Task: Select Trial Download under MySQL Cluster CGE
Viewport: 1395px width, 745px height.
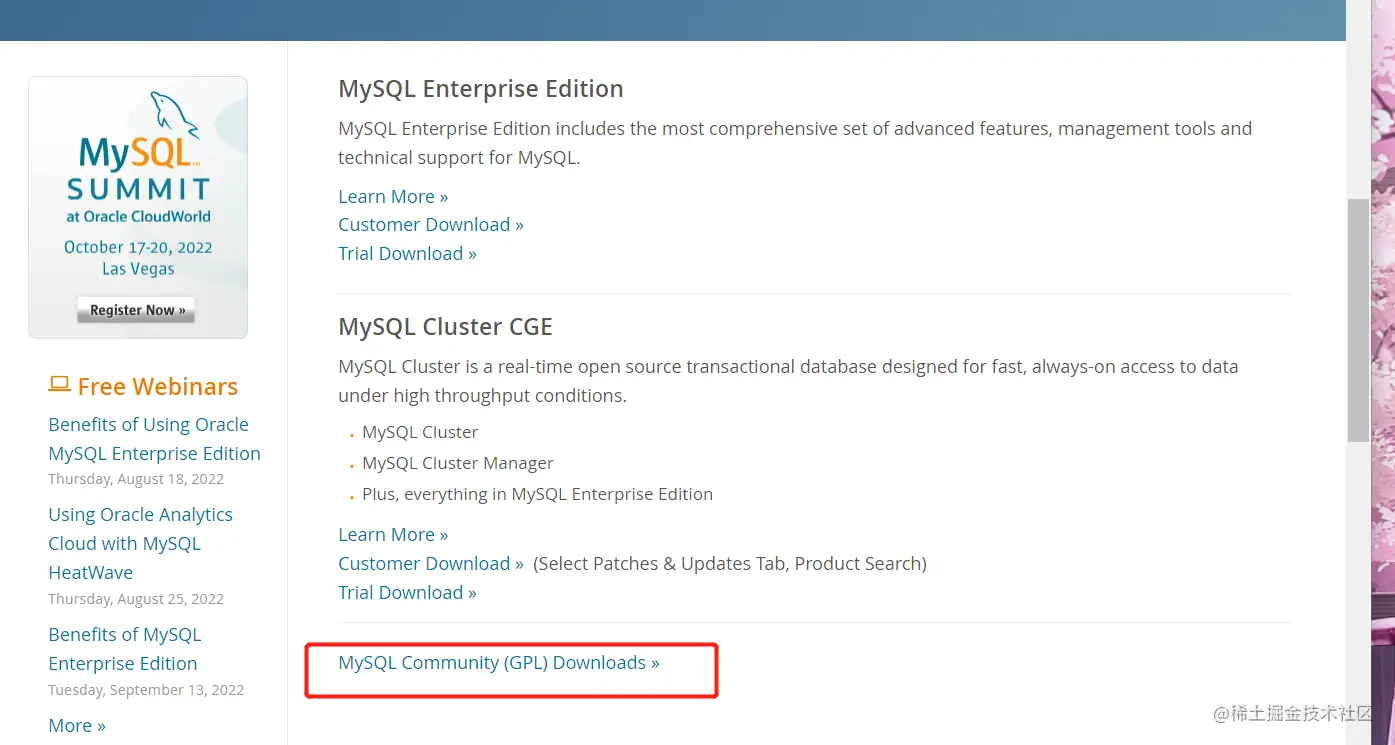Action: point(407,593)
